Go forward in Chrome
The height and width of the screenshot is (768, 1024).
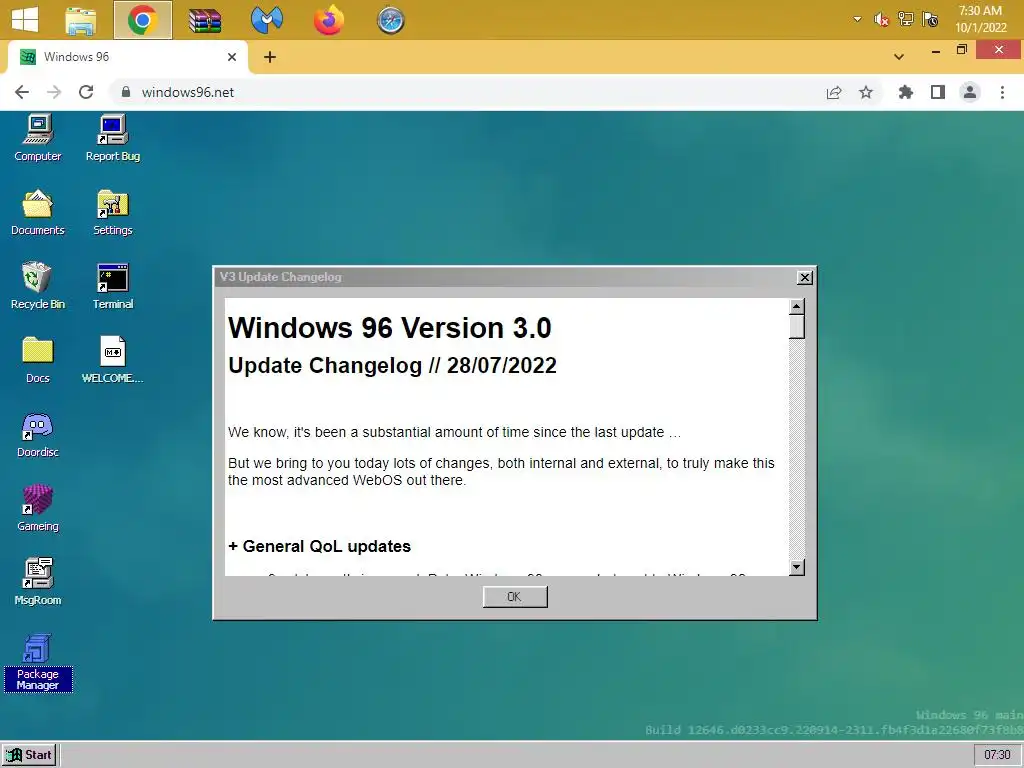click(x=54, y=92)
